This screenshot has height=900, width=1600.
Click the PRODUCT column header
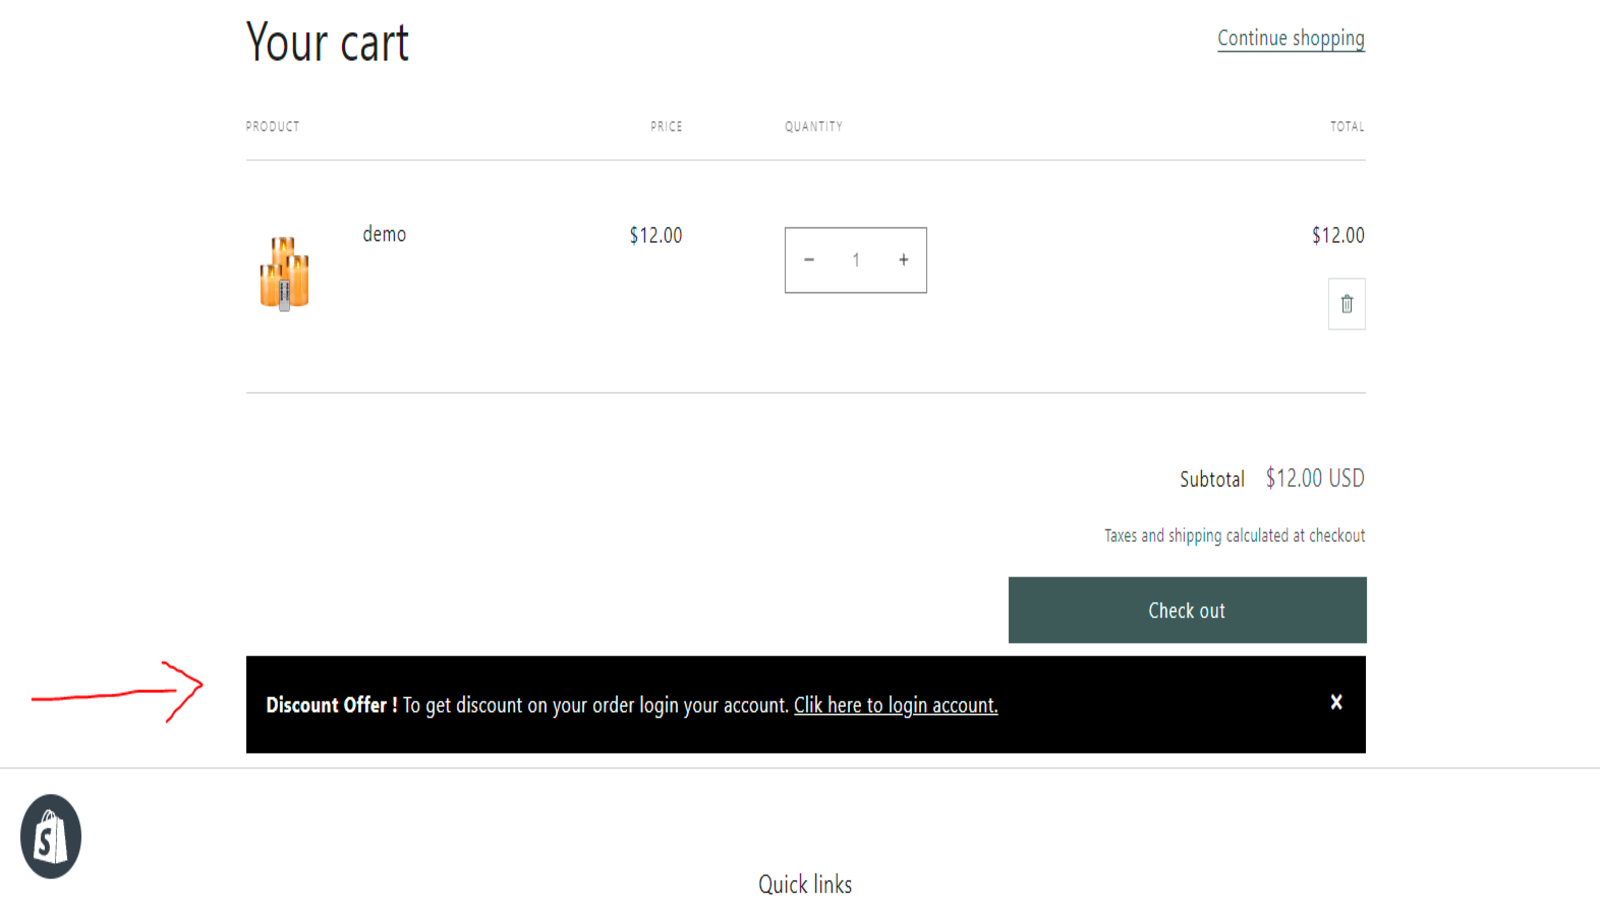272,126
